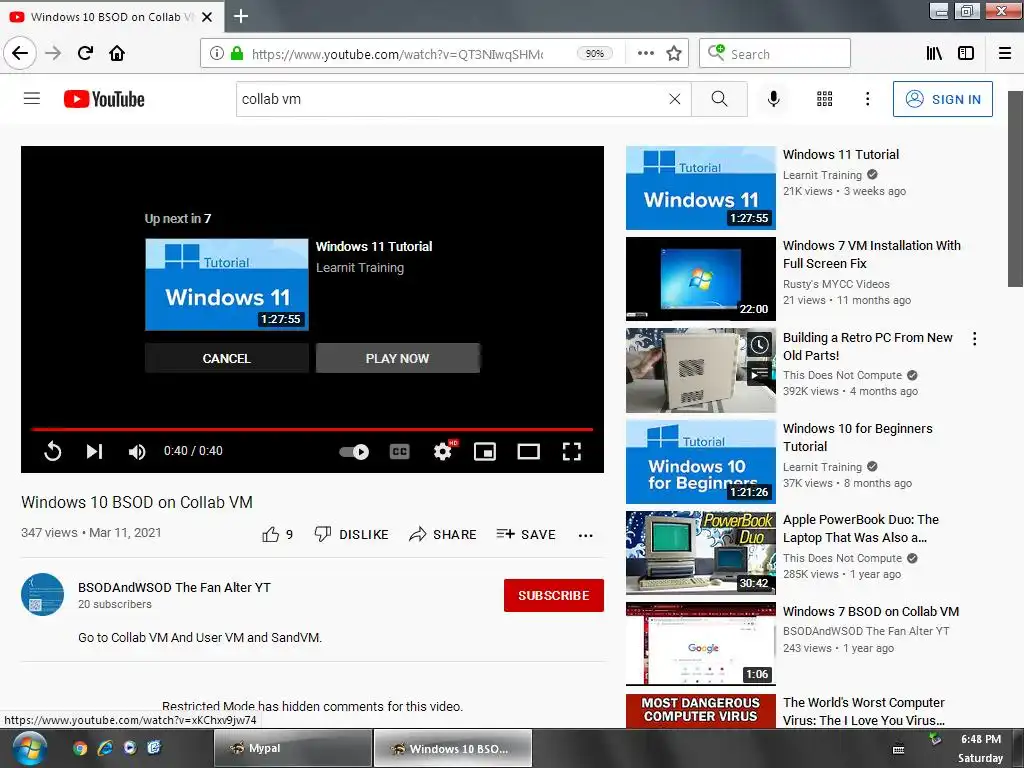Open the browser hamburger menu

(1005, 53)
